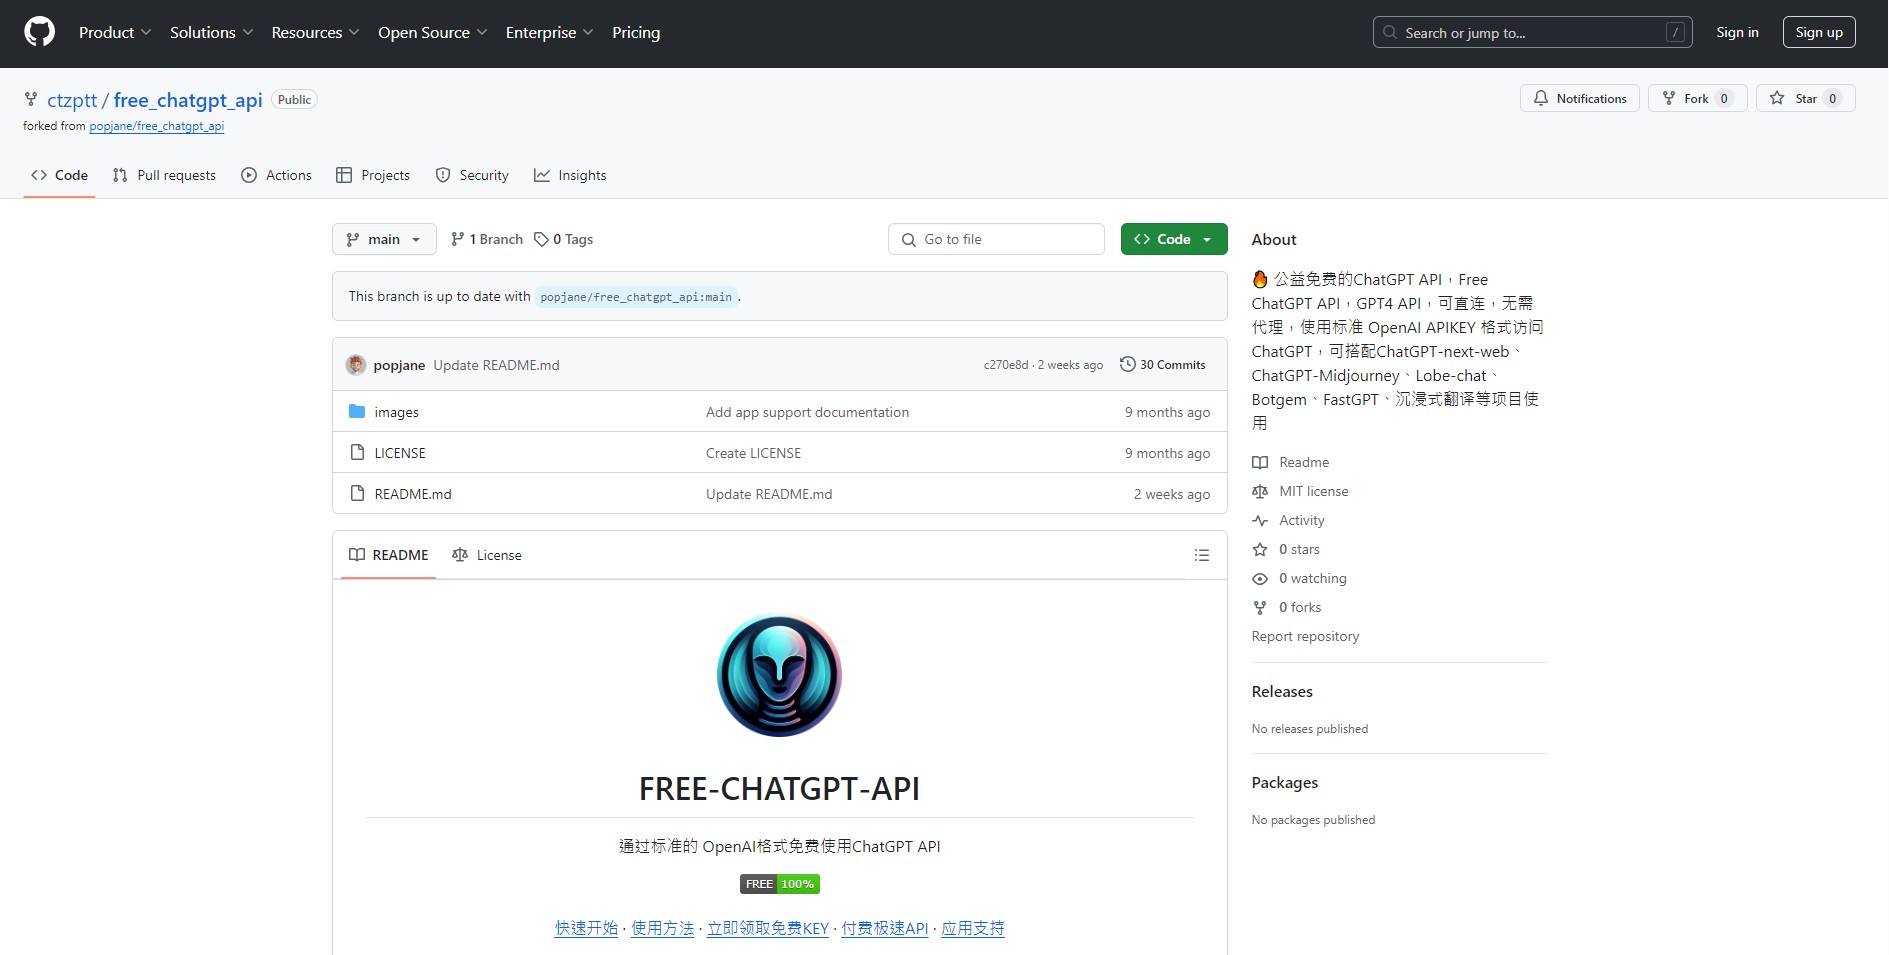Open popjane commit author link
This screenshot has height=955, width=1889.
pyautogui.click(x=399, y=365)
